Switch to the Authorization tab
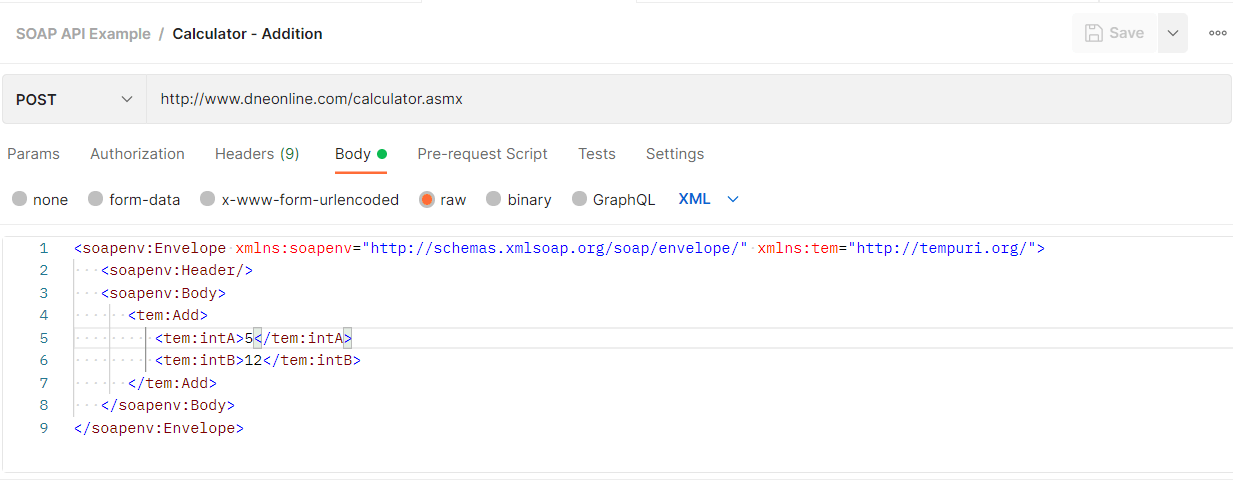 [137, 154]
